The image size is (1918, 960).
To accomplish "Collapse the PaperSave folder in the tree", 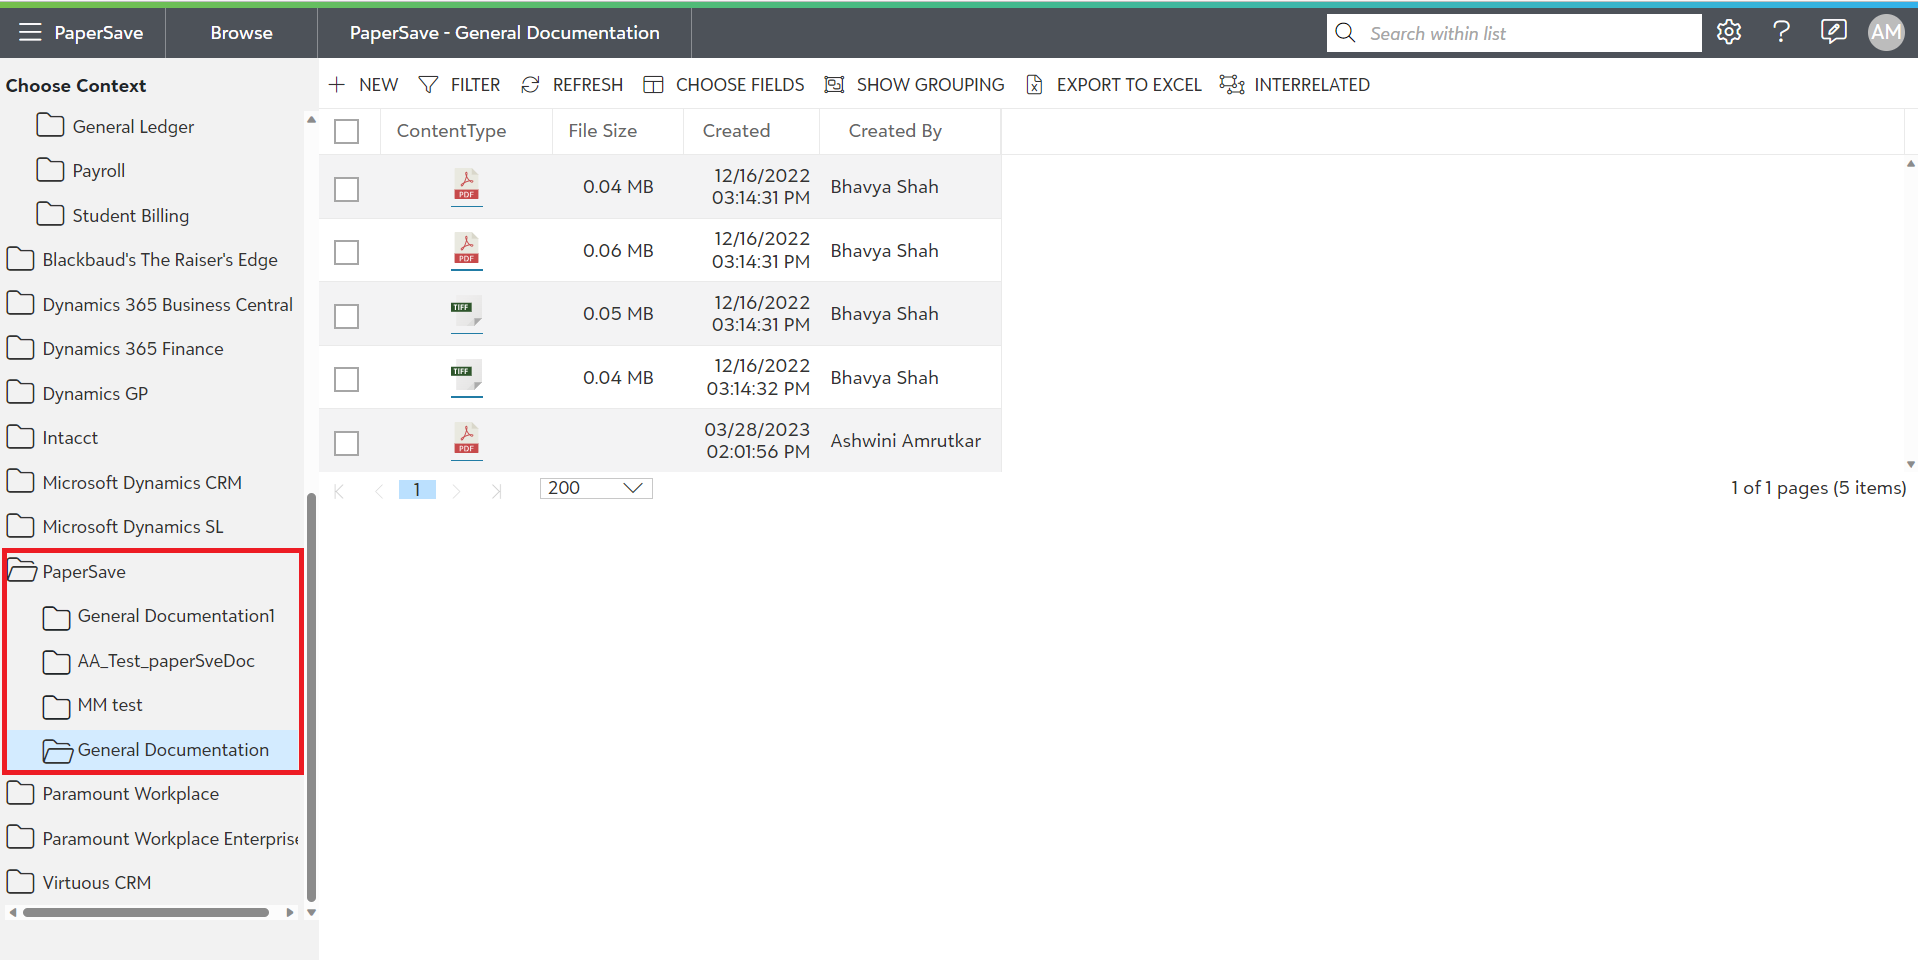I will click(x=22, y=572).
